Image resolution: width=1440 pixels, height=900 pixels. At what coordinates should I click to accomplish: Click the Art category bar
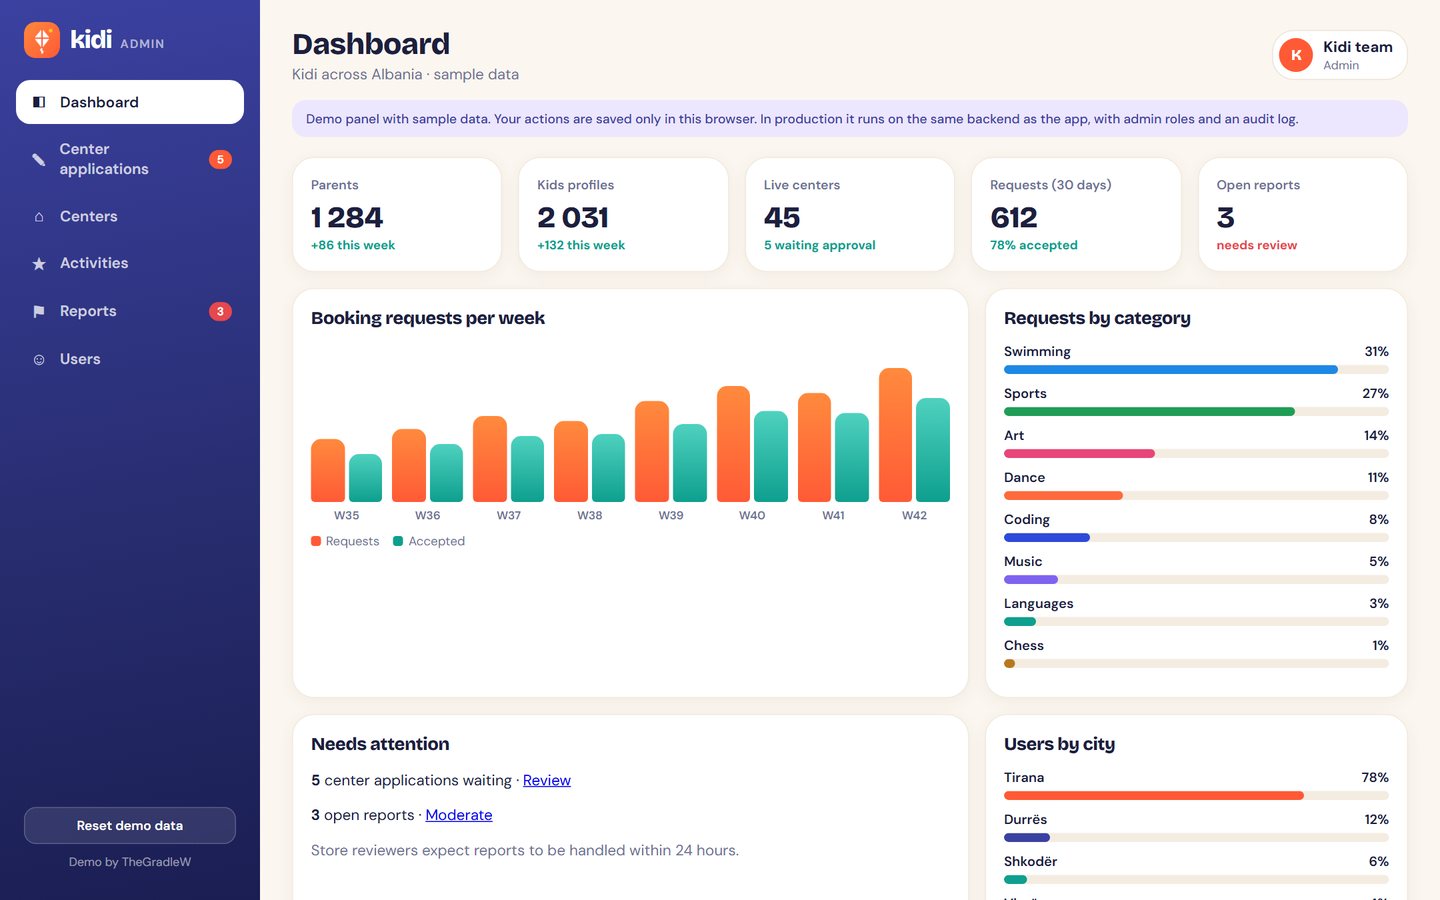click(x=1196, y=454)
